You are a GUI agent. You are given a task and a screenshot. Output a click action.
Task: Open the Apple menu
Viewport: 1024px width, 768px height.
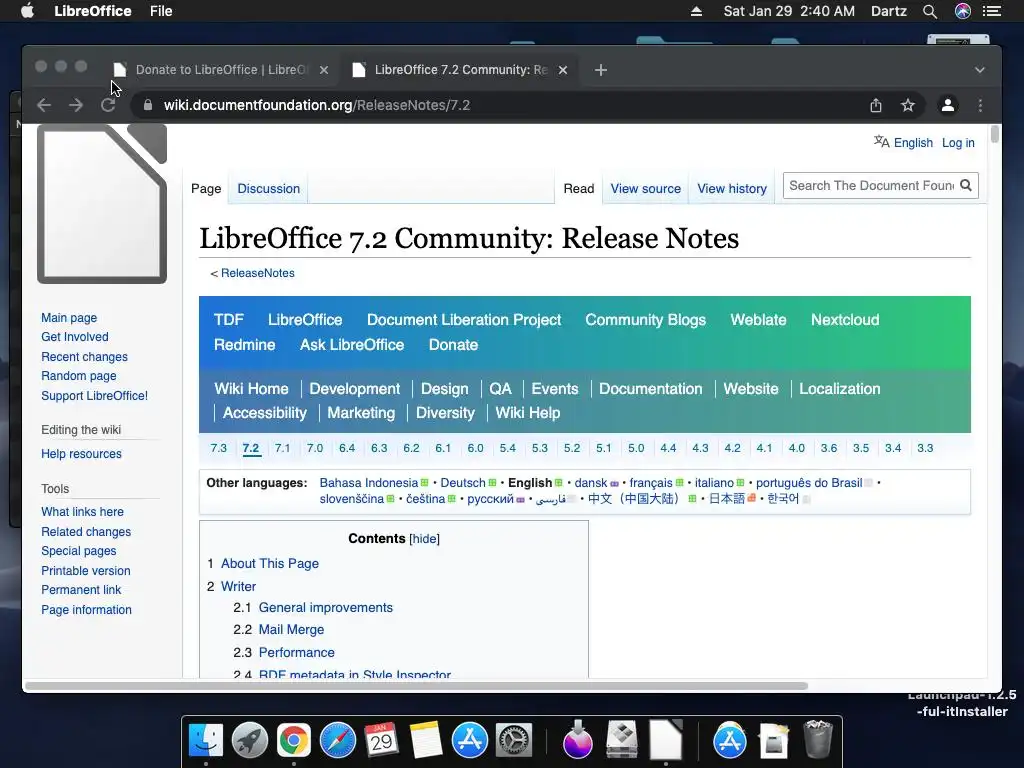pos(27,11)
